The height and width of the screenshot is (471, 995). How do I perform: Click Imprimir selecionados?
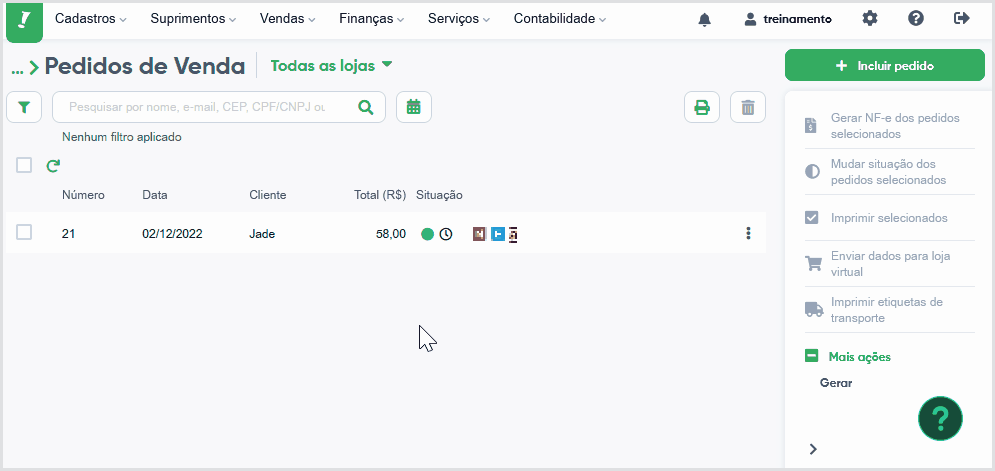coord(889,218)
